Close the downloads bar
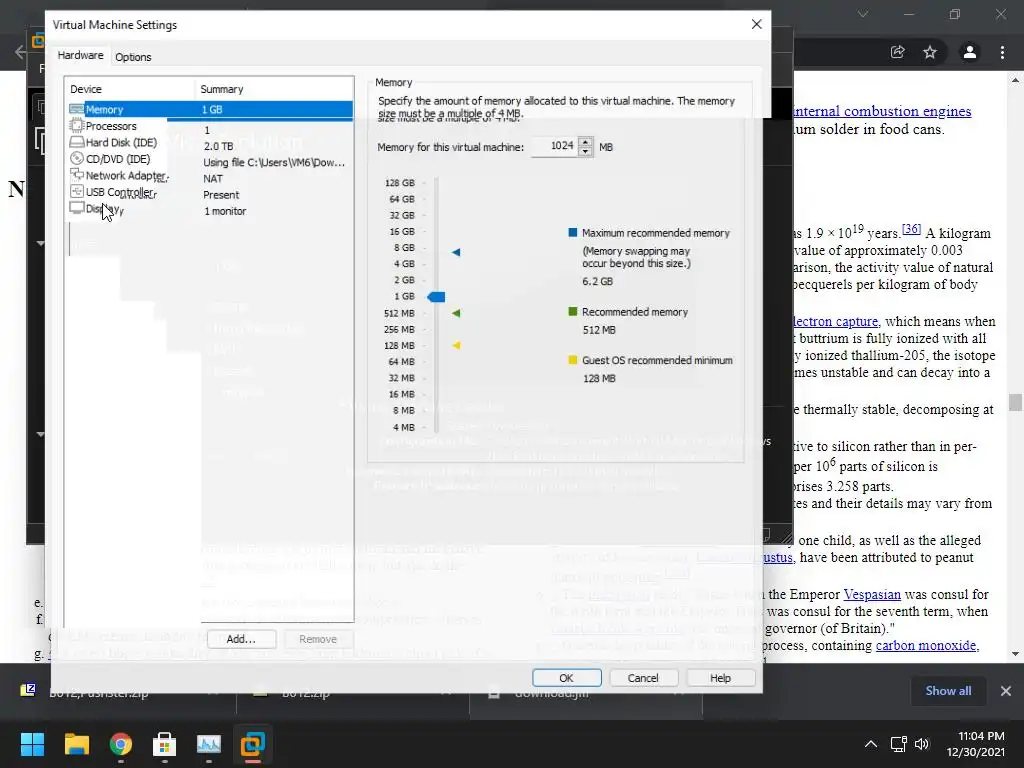The width and height of the screenshot is (1024, 768). [x=1006, y=691]
